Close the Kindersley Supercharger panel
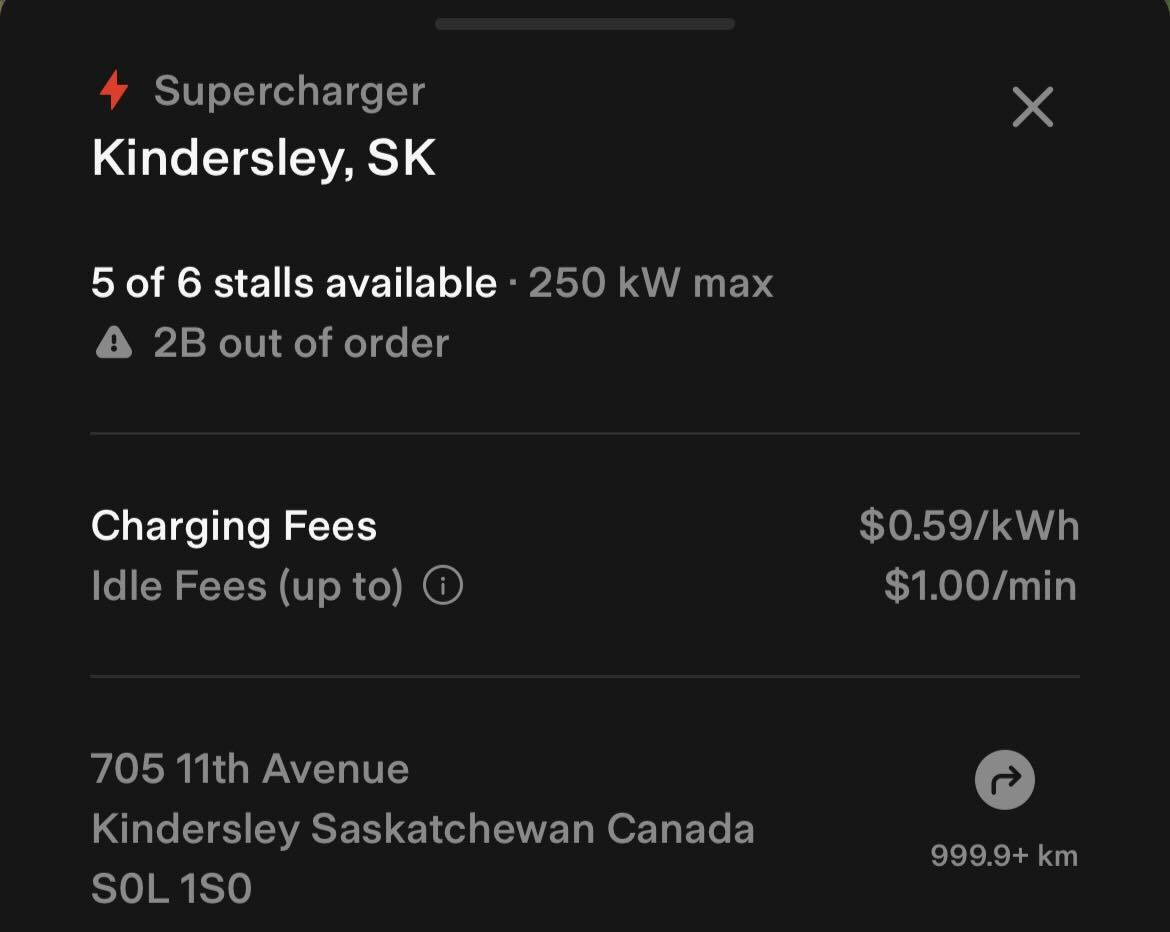The height and width of the screenshot is (932, 1170). click(x=1032, y=107)
